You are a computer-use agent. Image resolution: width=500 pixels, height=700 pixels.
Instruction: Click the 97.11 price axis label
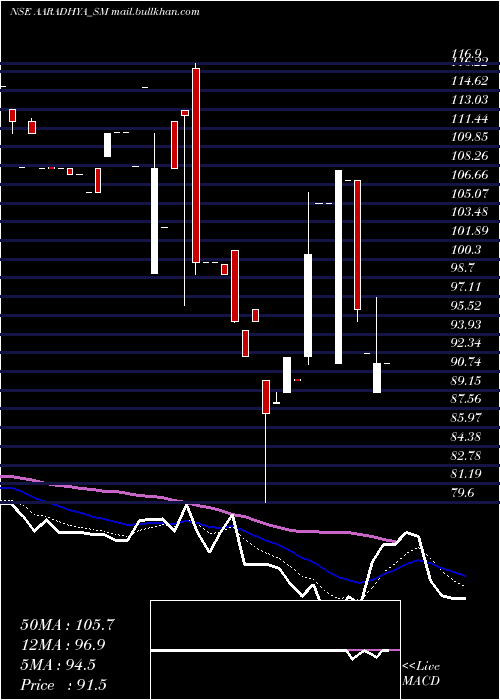tap(466, 287)
